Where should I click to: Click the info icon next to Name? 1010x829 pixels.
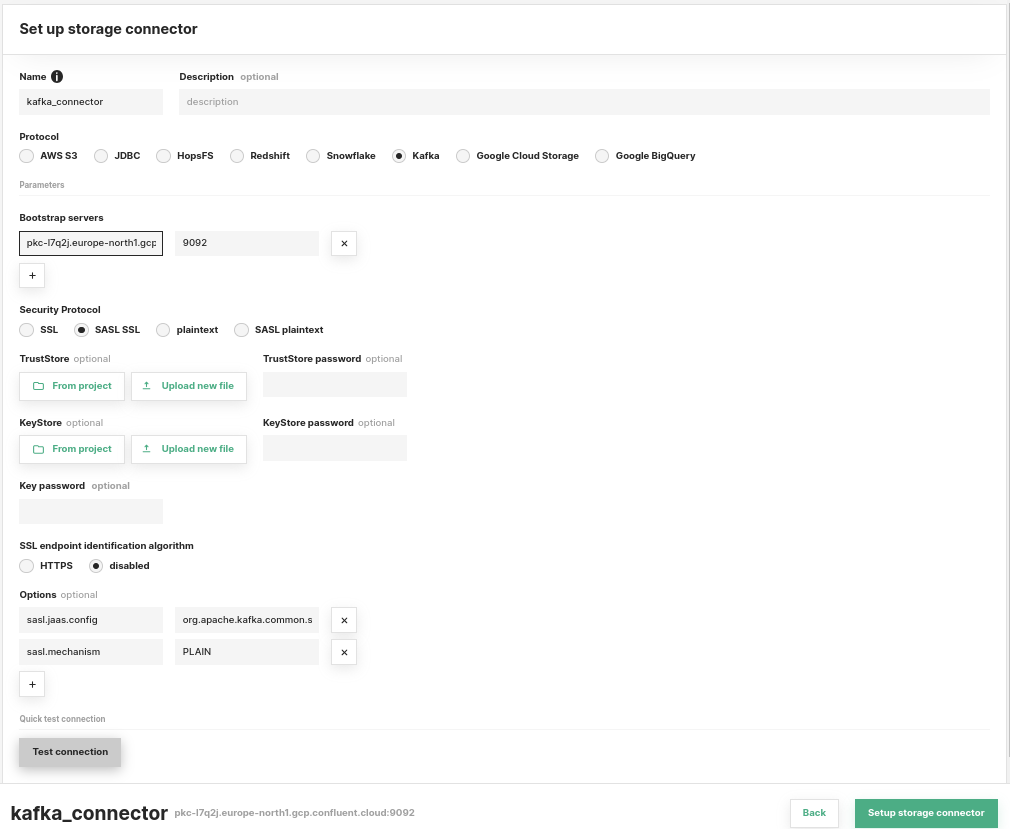(57, 77)
